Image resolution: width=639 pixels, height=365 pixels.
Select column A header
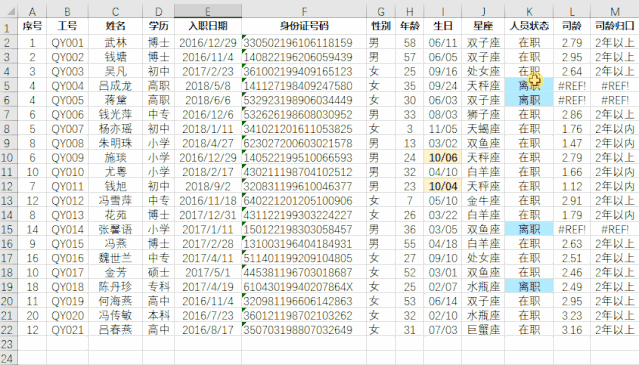(x=32, y=11)
